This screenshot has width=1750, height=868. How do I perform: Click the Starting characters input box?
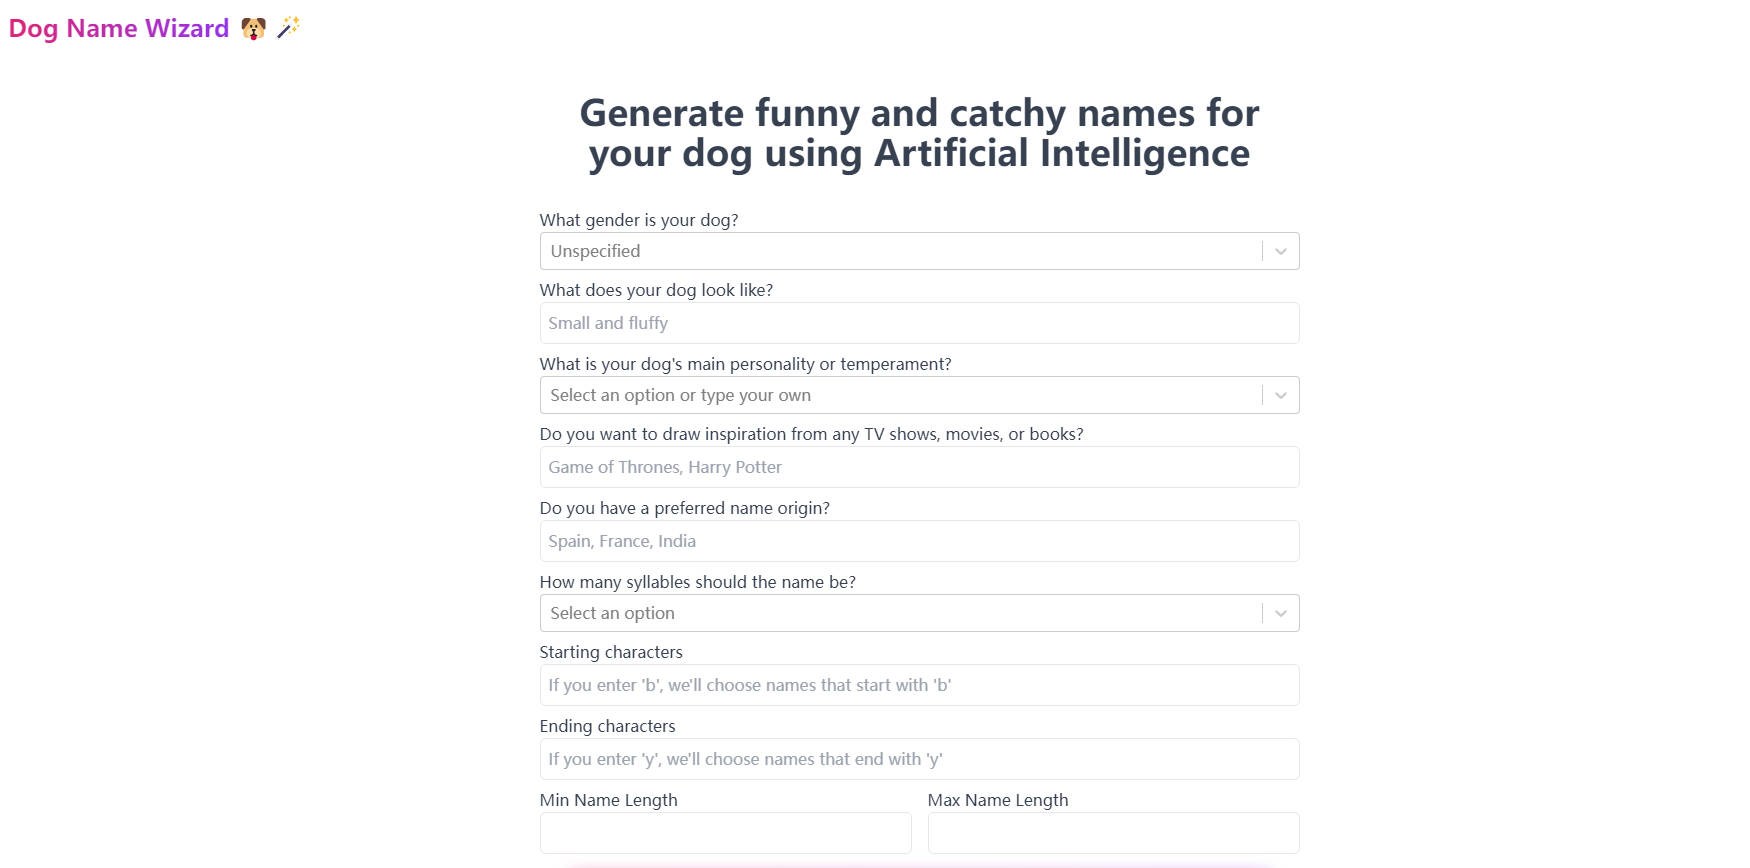click(x=919, y=685)
